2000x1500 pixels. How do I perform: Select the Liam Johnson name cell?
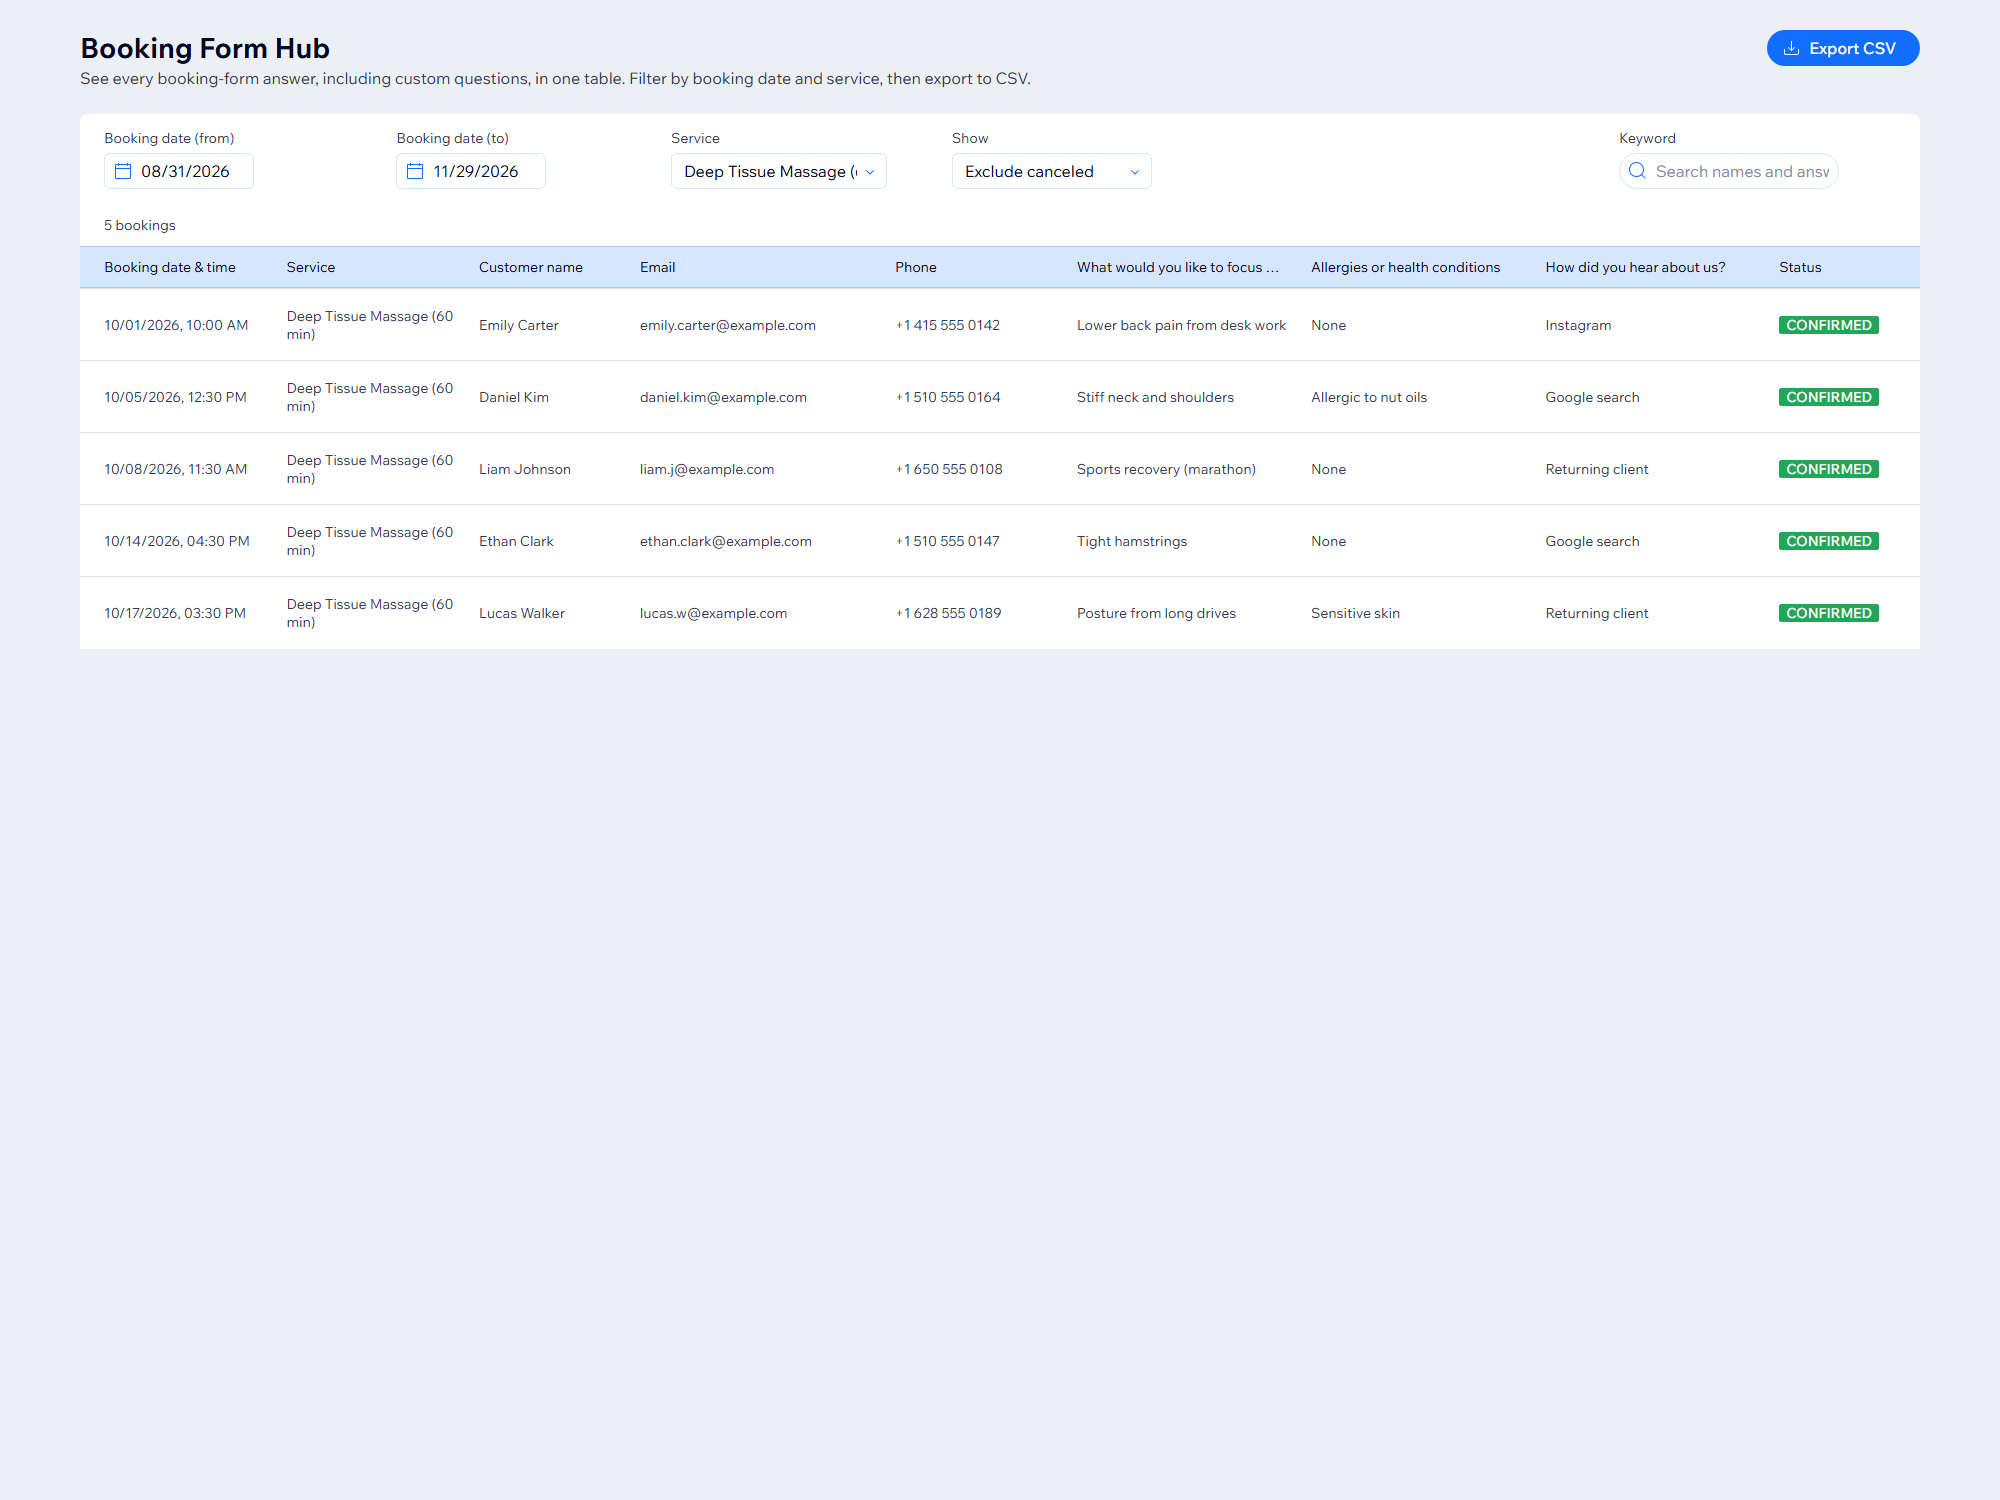coord(525,469)
